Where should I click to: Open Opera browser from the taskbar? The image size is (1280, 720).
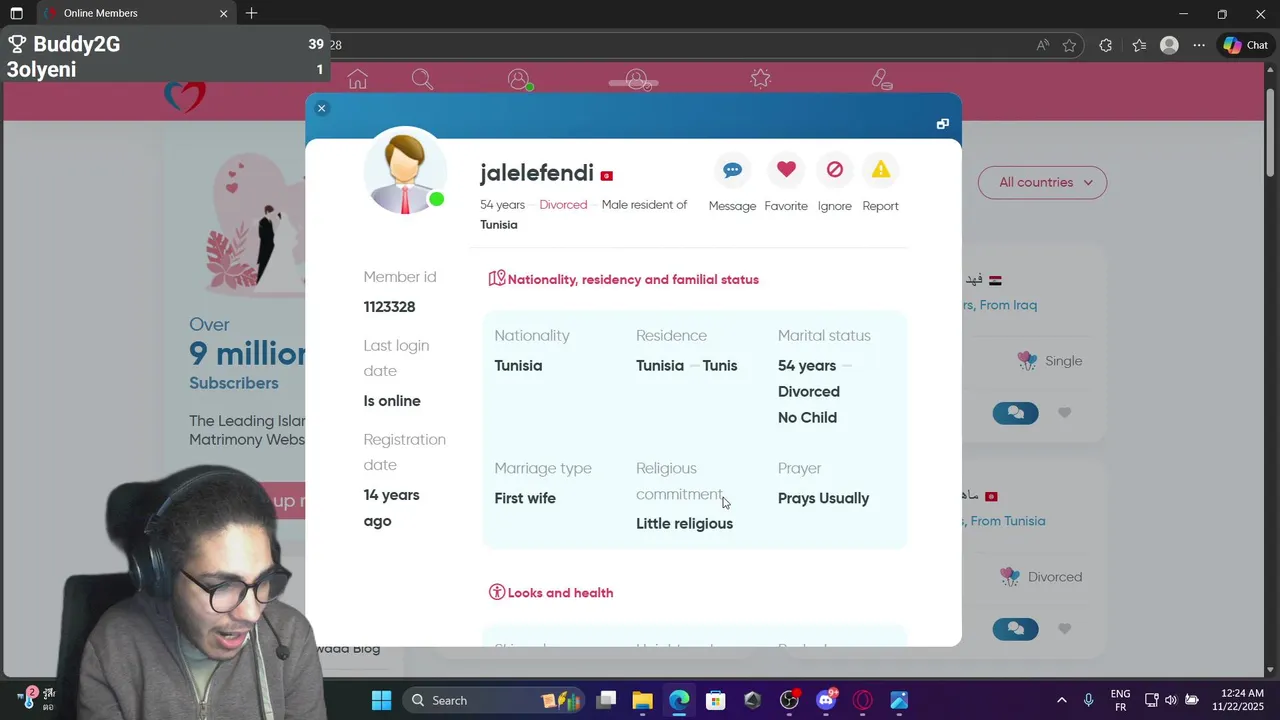(863, 700)
